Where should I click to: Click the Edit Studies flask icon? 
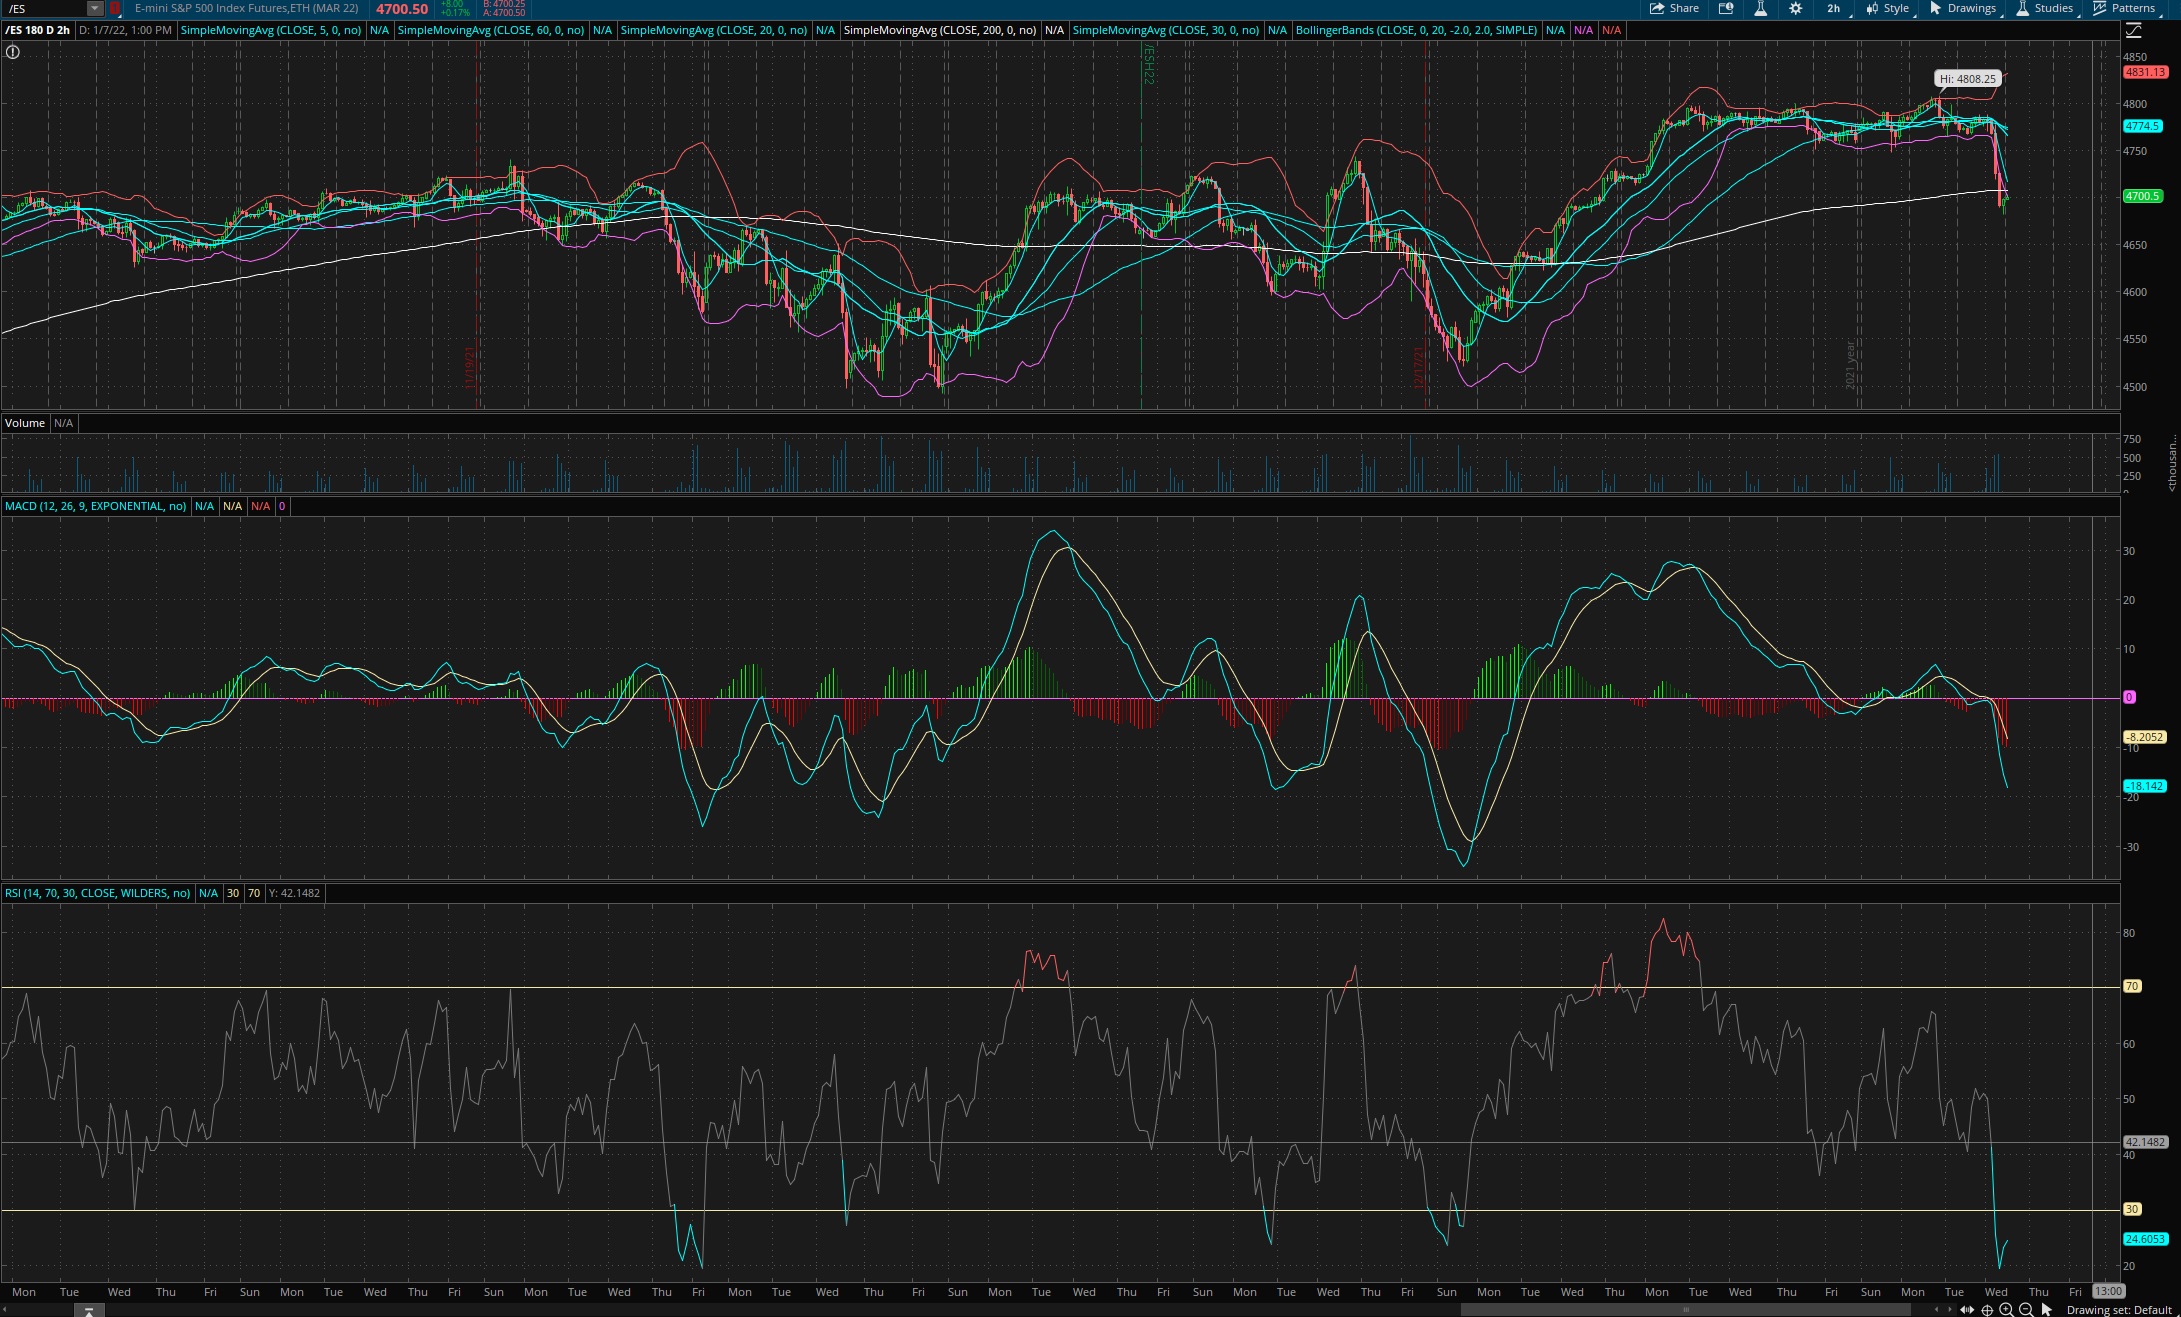(1760, 8)
